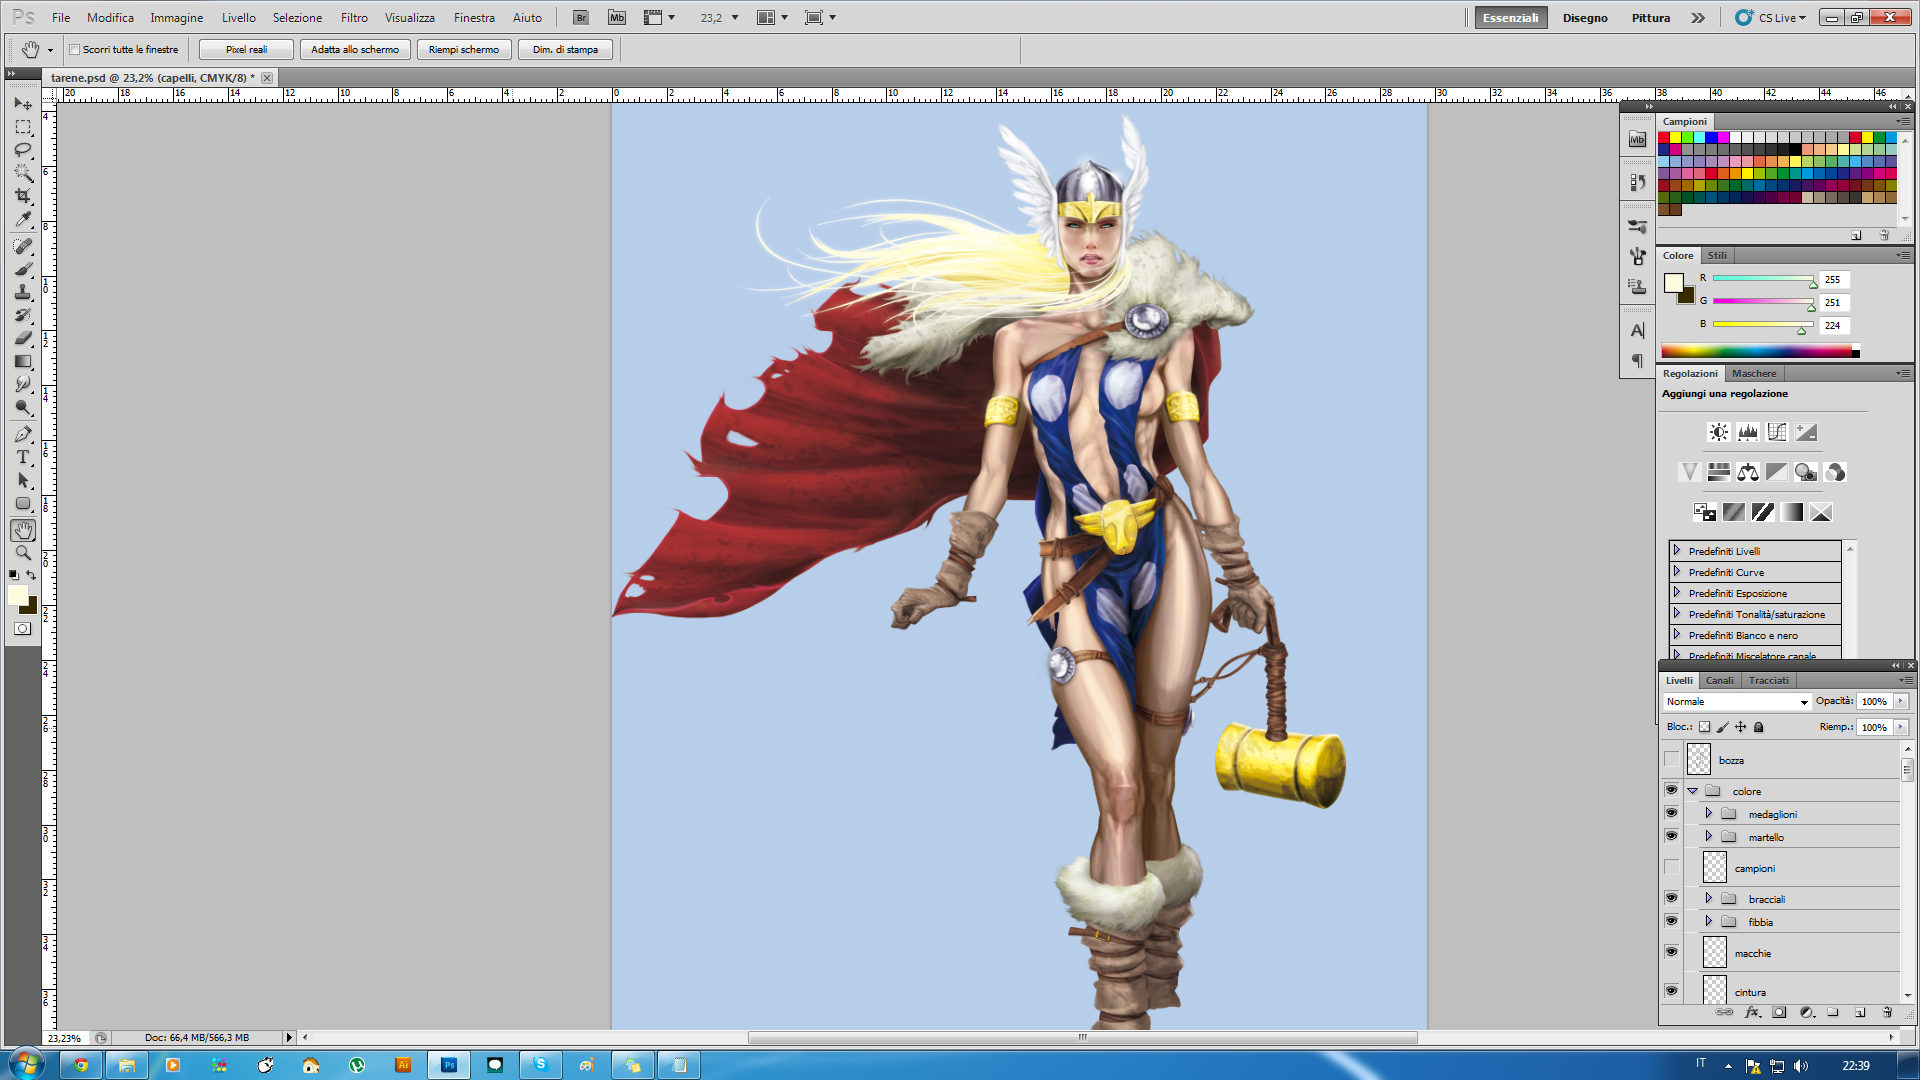Select the Type tool

click(x=23, y=457)
